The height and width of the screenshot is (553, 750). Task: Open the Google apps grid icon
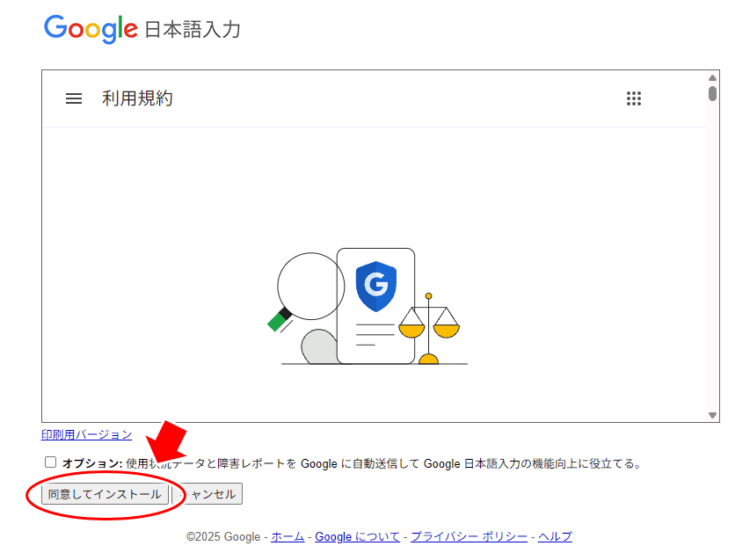634,99
